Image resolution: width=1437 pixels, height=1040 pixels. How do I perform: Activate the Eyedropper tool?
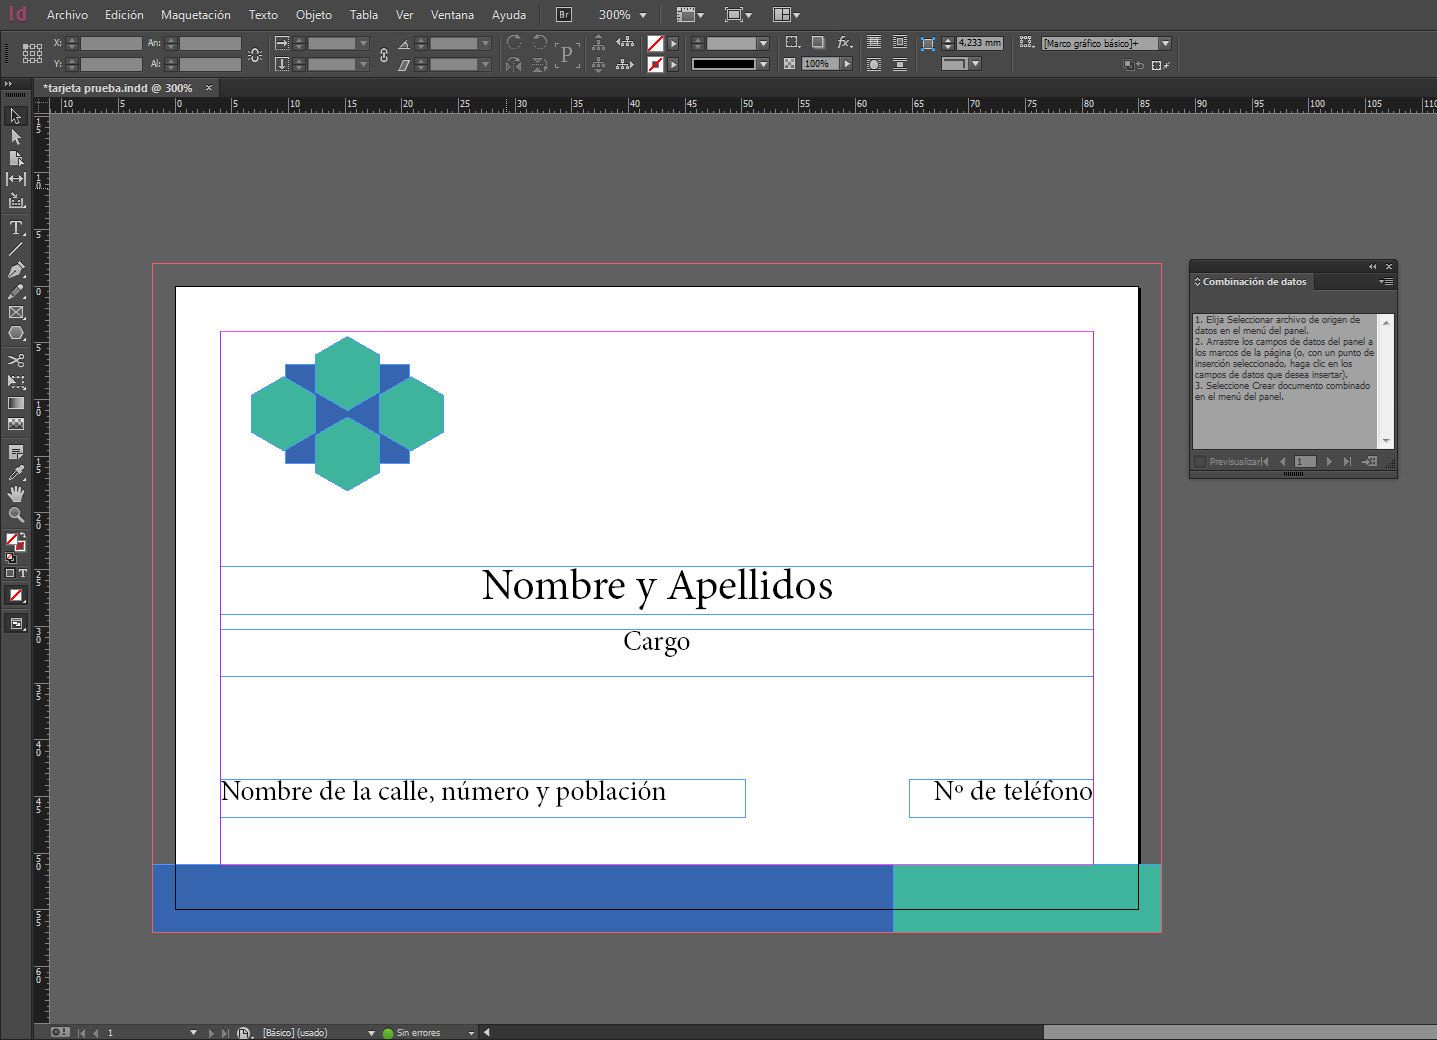[x=16, y=473]
